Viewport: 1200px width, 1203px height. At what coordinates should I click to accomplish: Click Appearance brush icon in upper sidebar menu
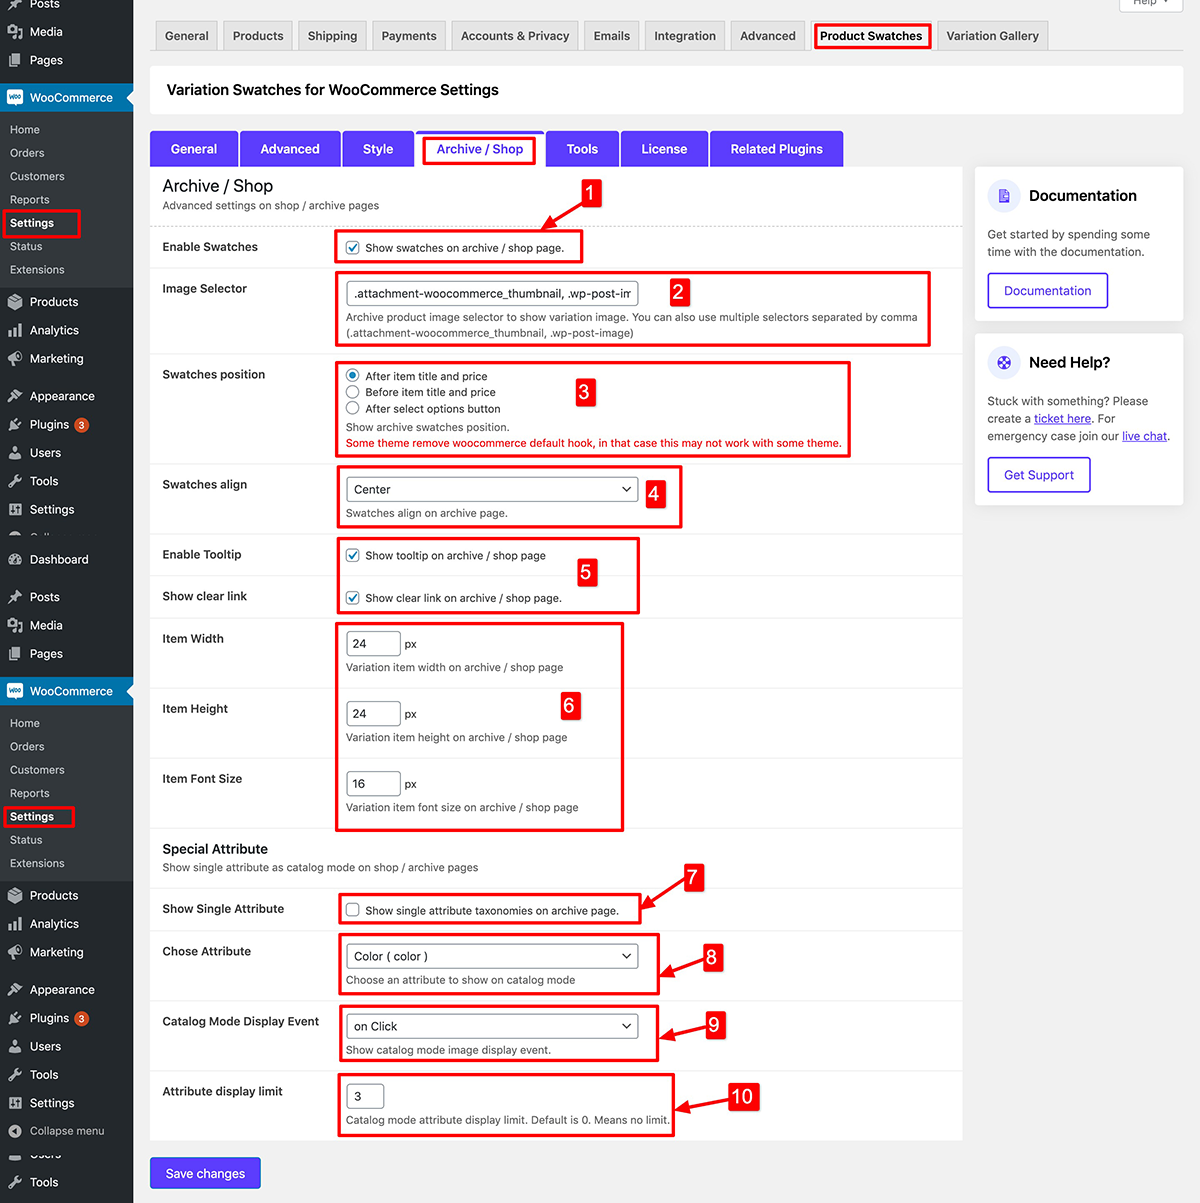(15, 396)
